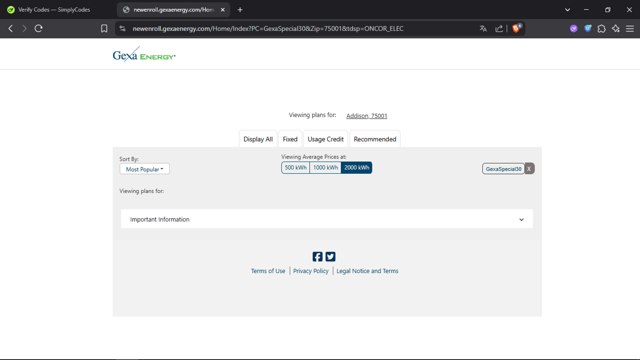The image size is (640, 360).
Task: Remove the GexaSpecial30 promo code with X
Action: click(x=529, y=169)
